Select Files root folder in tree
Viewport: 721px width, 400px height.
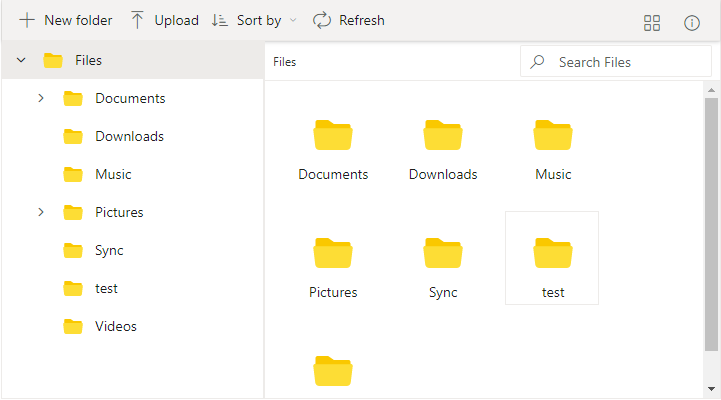133,60
